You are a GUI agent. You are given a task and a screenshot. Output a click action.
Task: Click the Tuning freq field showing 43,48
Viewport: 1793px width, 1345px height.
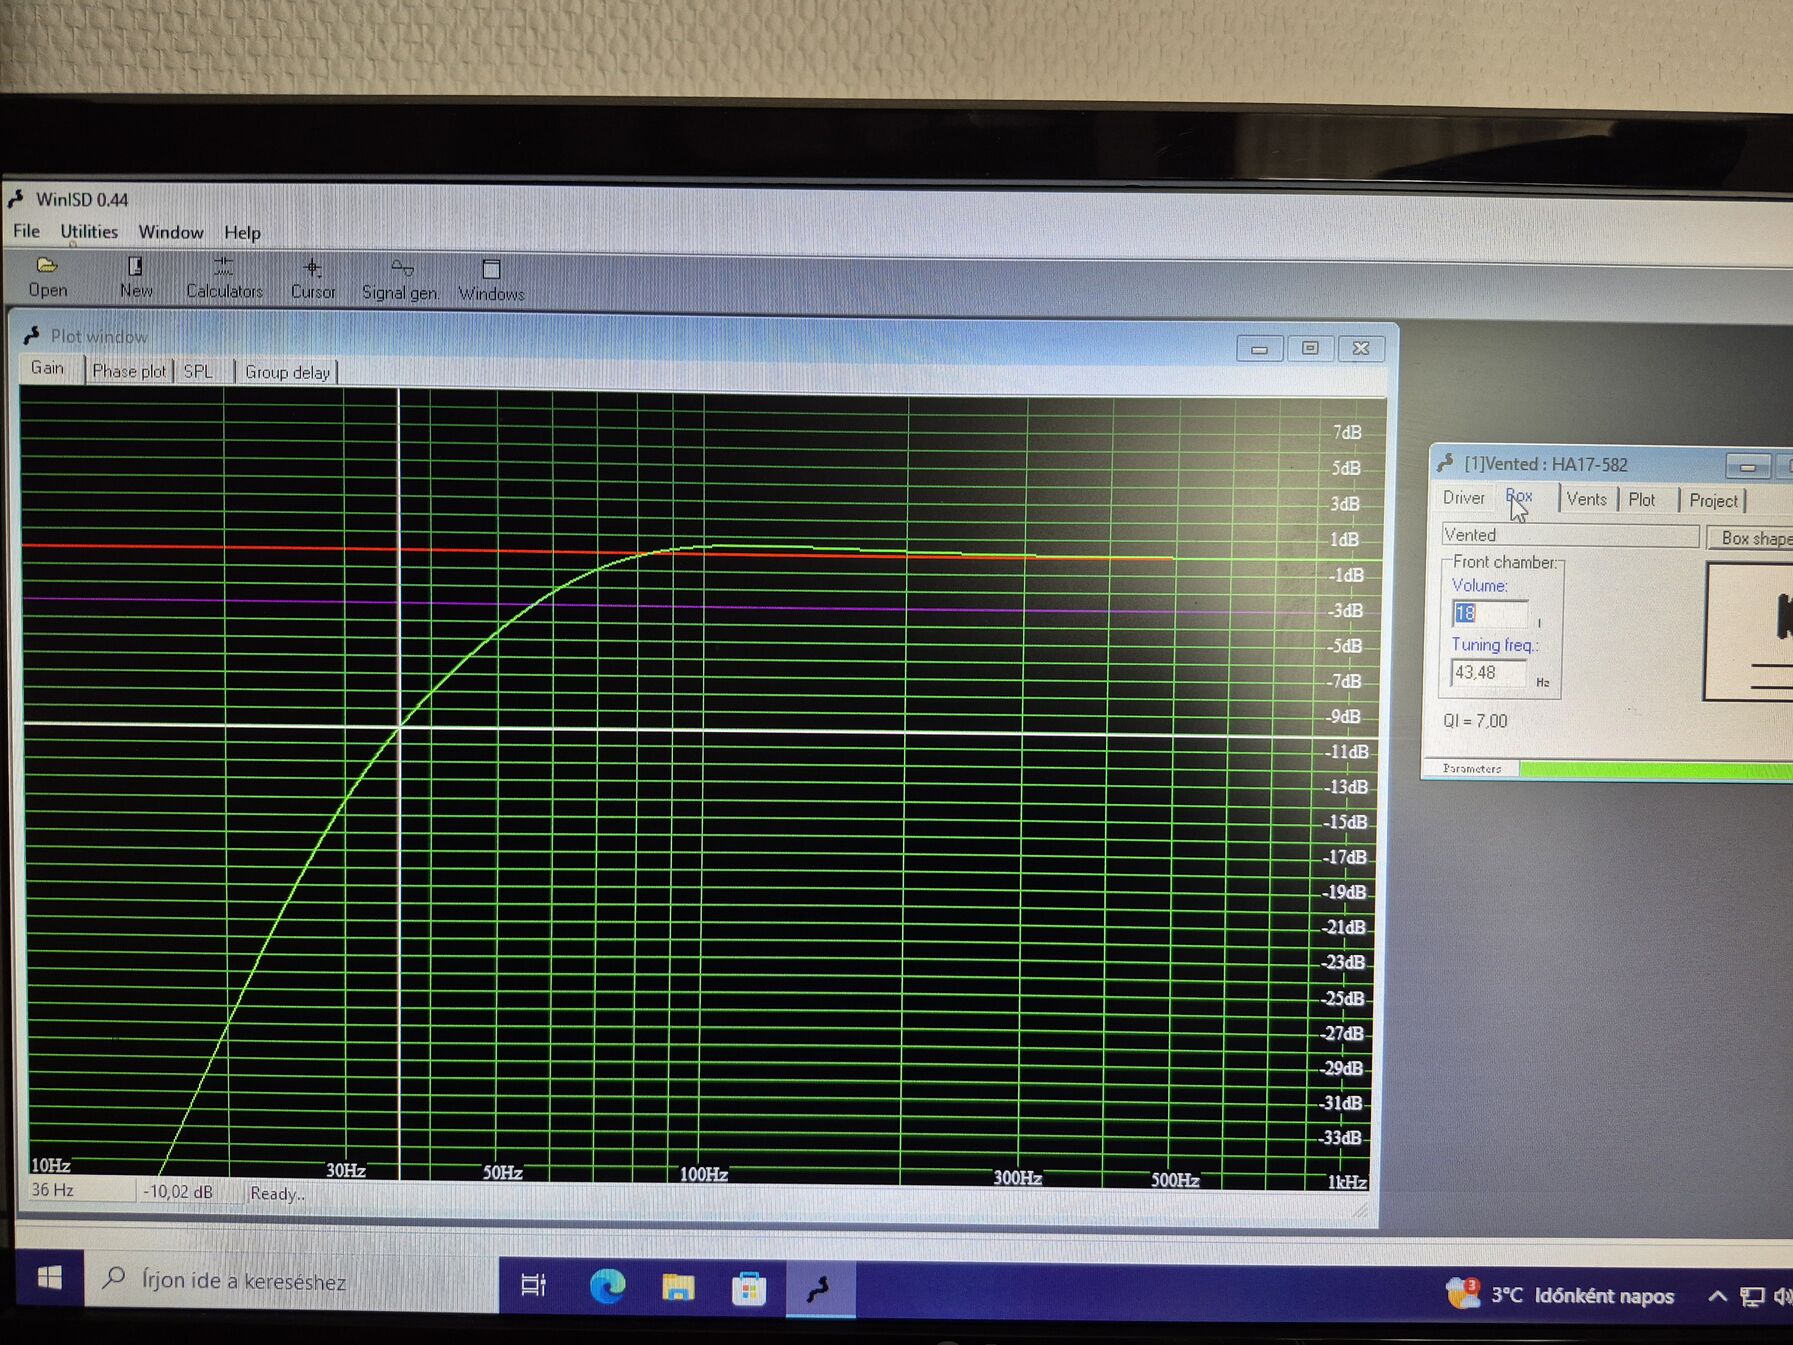click(1489, 673)
